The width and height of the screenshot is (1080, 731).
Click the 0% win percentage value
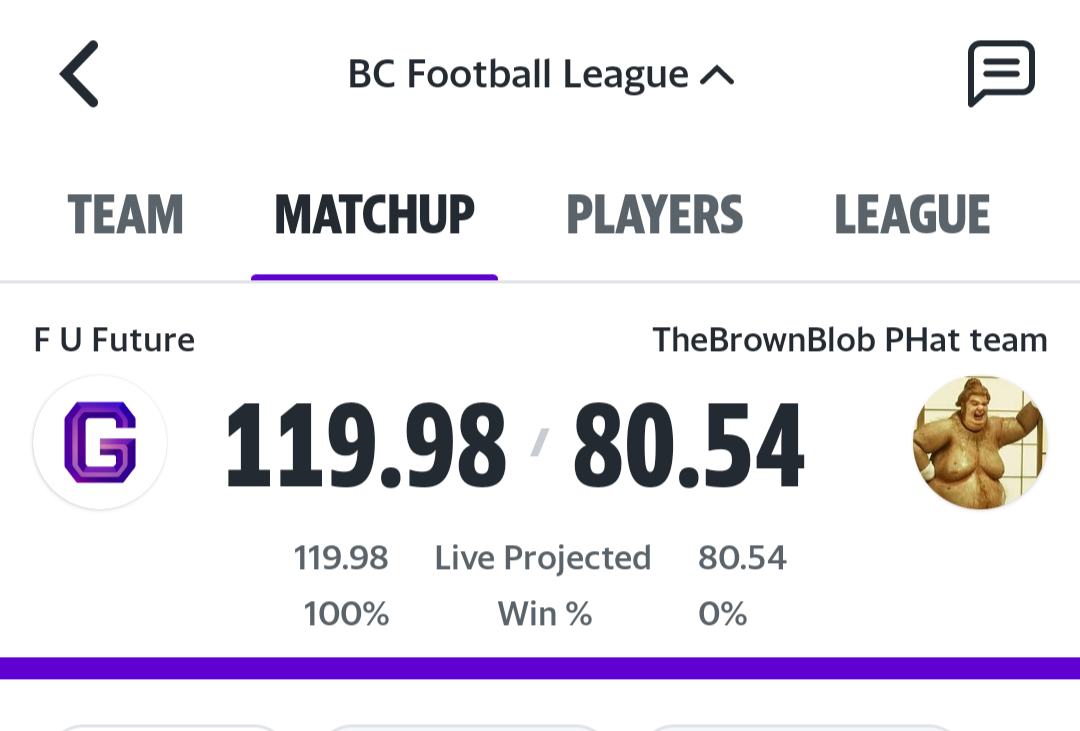pos(723,613)
